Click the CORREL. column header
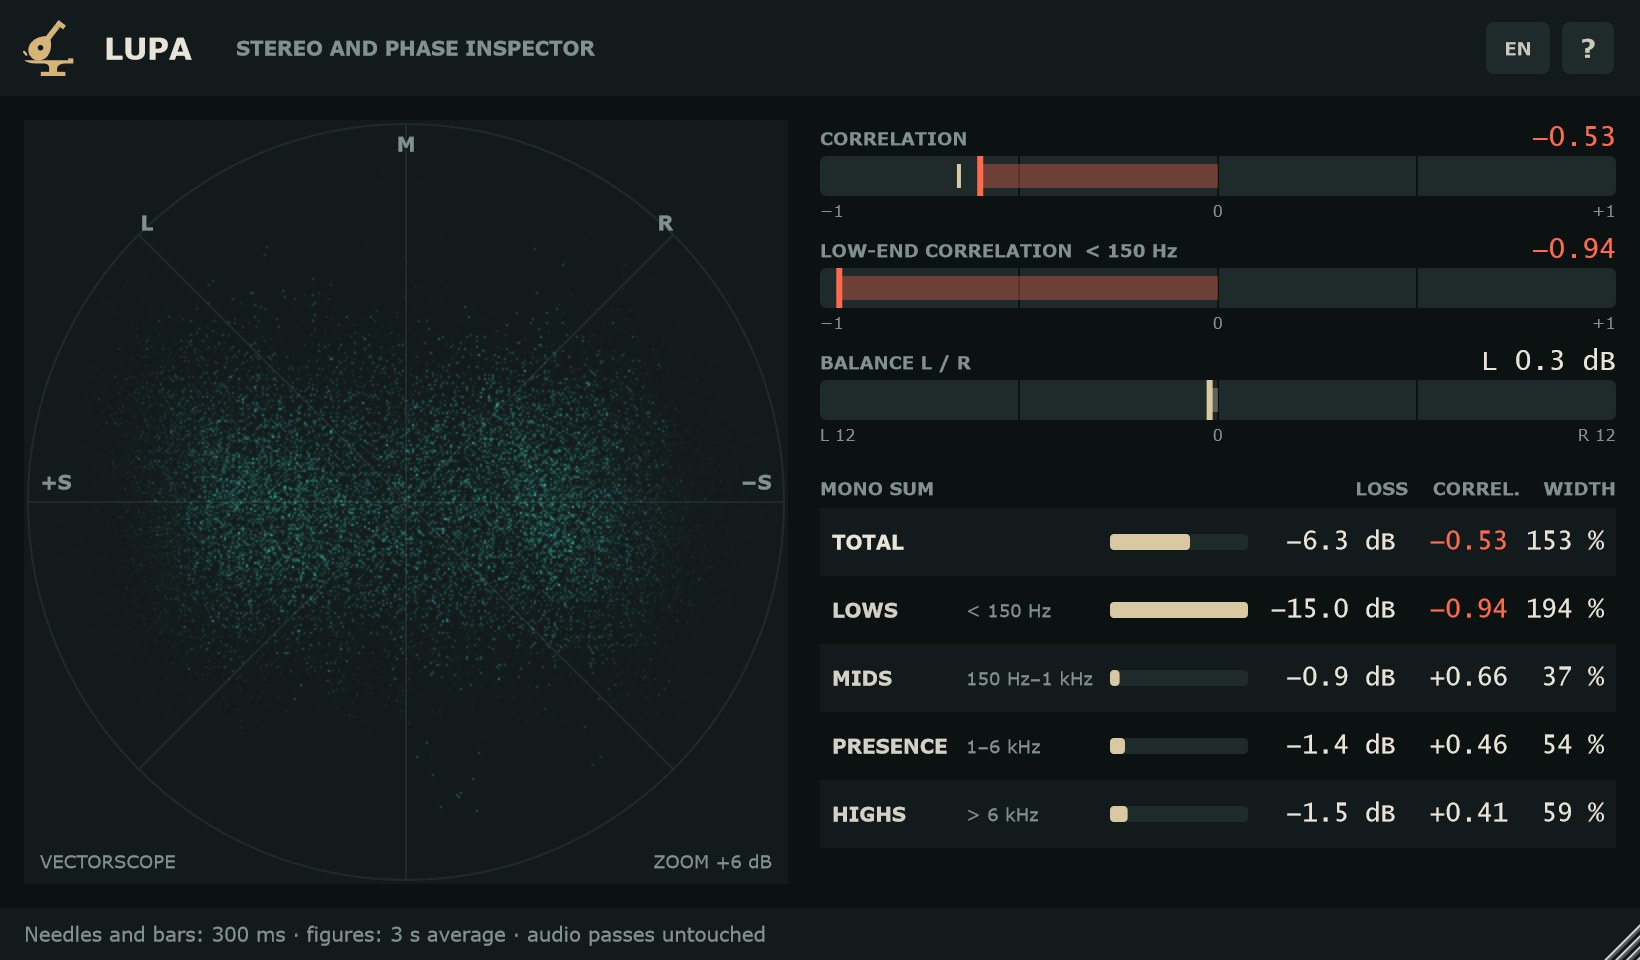 (1476, 489)
